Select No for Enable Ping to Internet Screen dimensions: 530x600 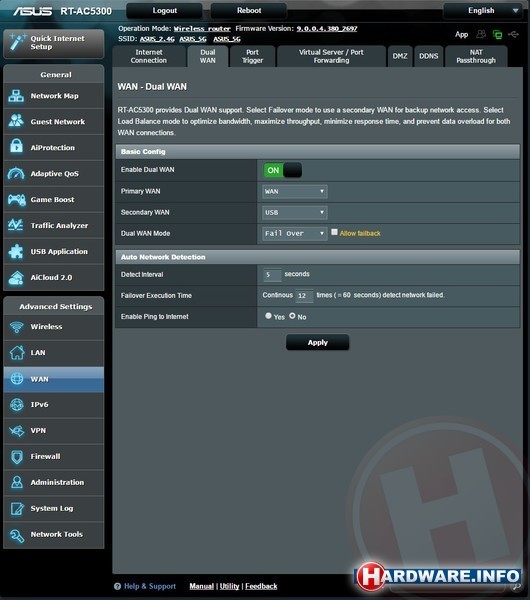coord(292,316)
